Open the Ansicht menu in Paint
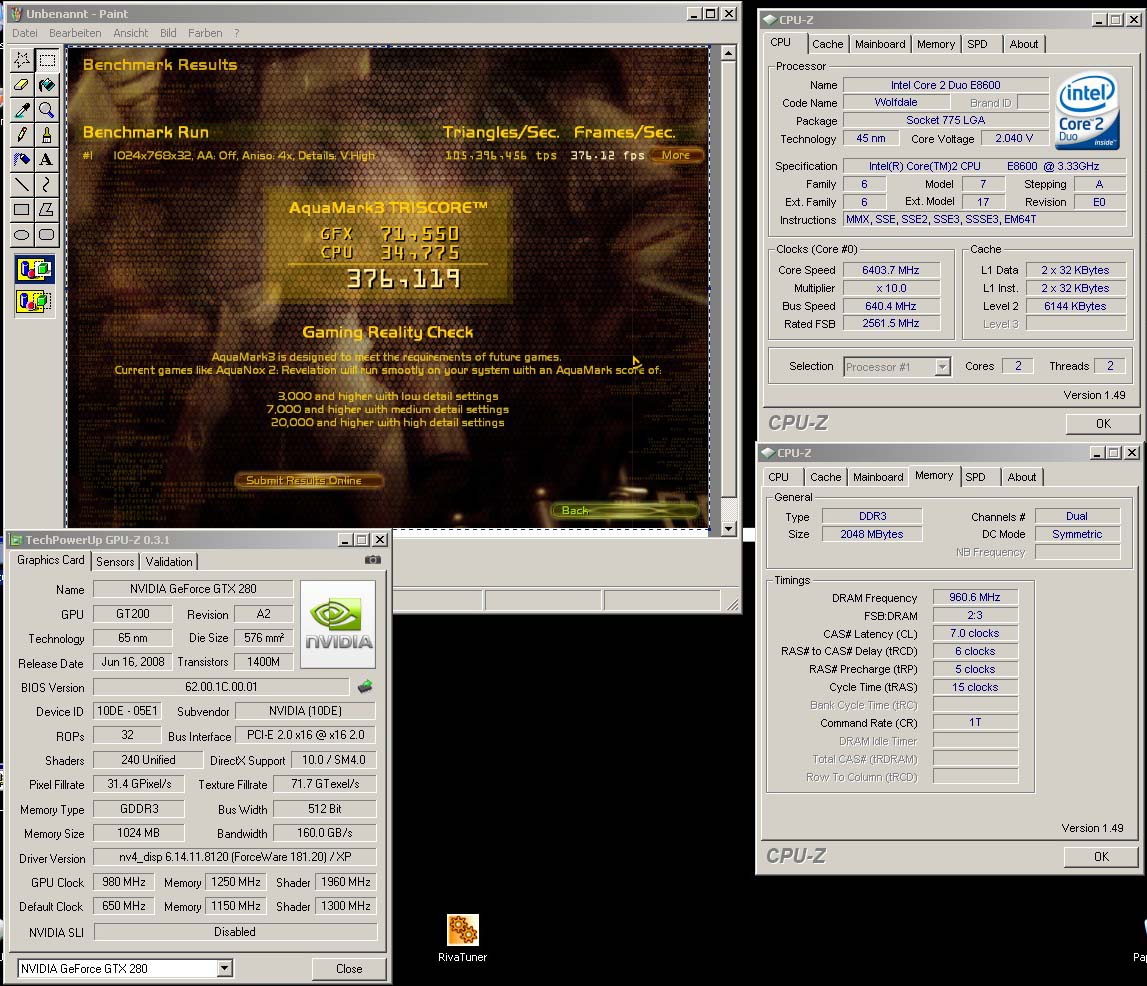The image size is (1147, 986). (130, 33)
